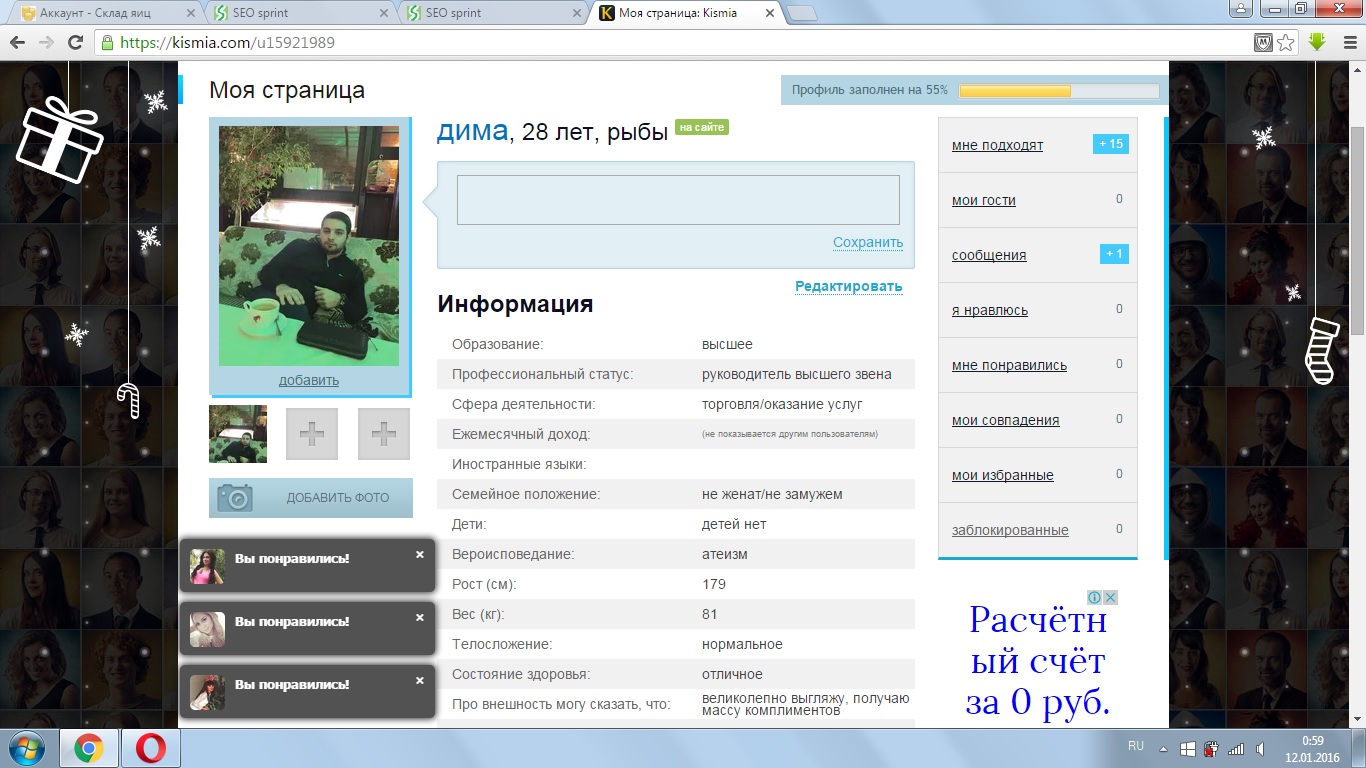Open the McAfee shield extension icon
The width and height of the screenshot is (1366, 768).
pos(1264,43)
